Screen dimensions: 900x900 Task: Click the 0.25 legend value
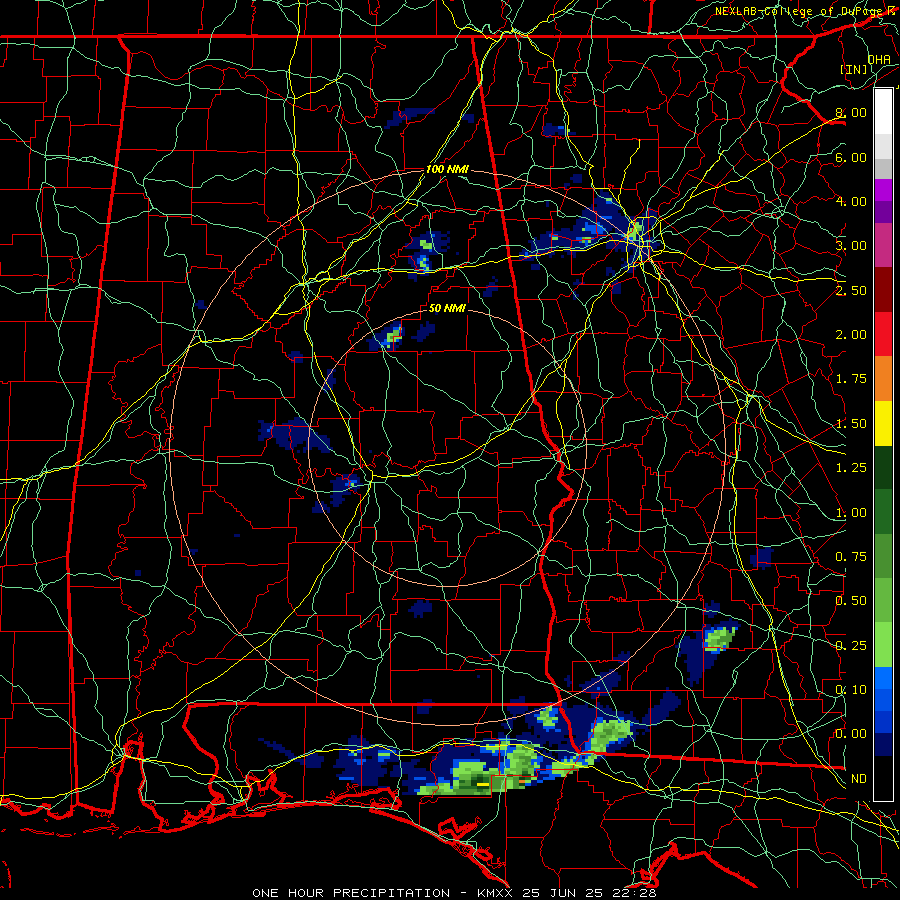click(x=851, y=646)
